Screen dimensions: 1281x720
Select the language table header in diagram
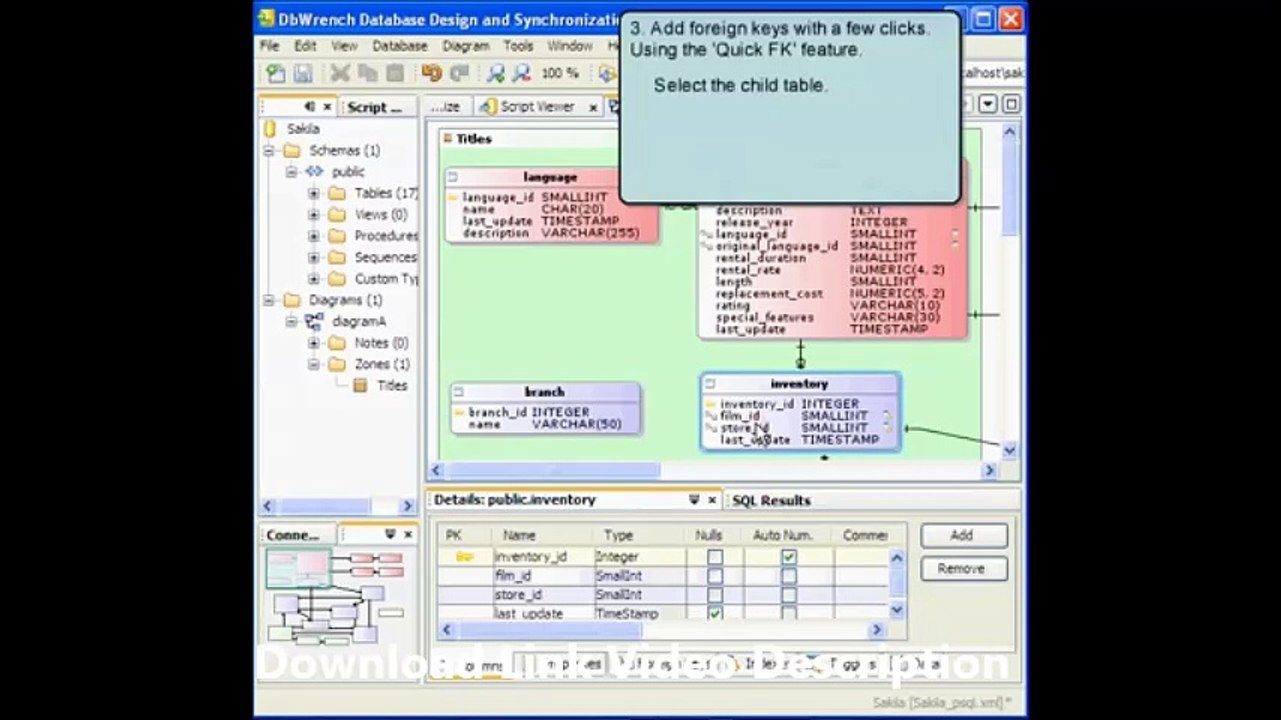coord(550,177)
